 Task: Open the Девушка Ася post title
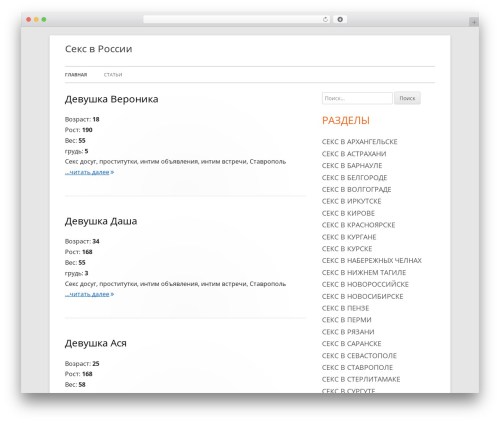[96, 343]
